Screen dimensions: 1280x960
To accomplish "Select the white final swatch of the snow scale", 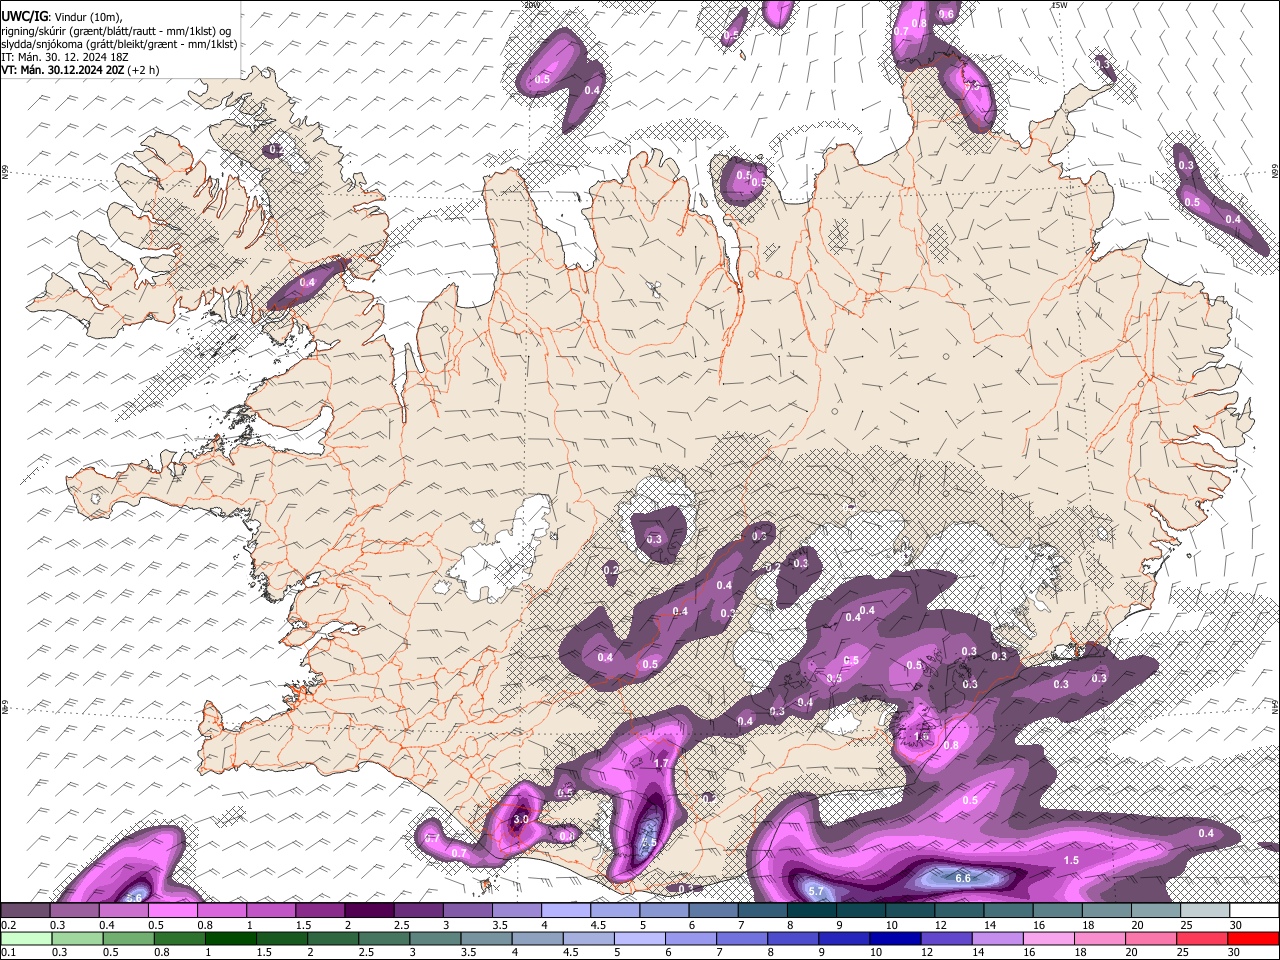I will pos(1254,910).
